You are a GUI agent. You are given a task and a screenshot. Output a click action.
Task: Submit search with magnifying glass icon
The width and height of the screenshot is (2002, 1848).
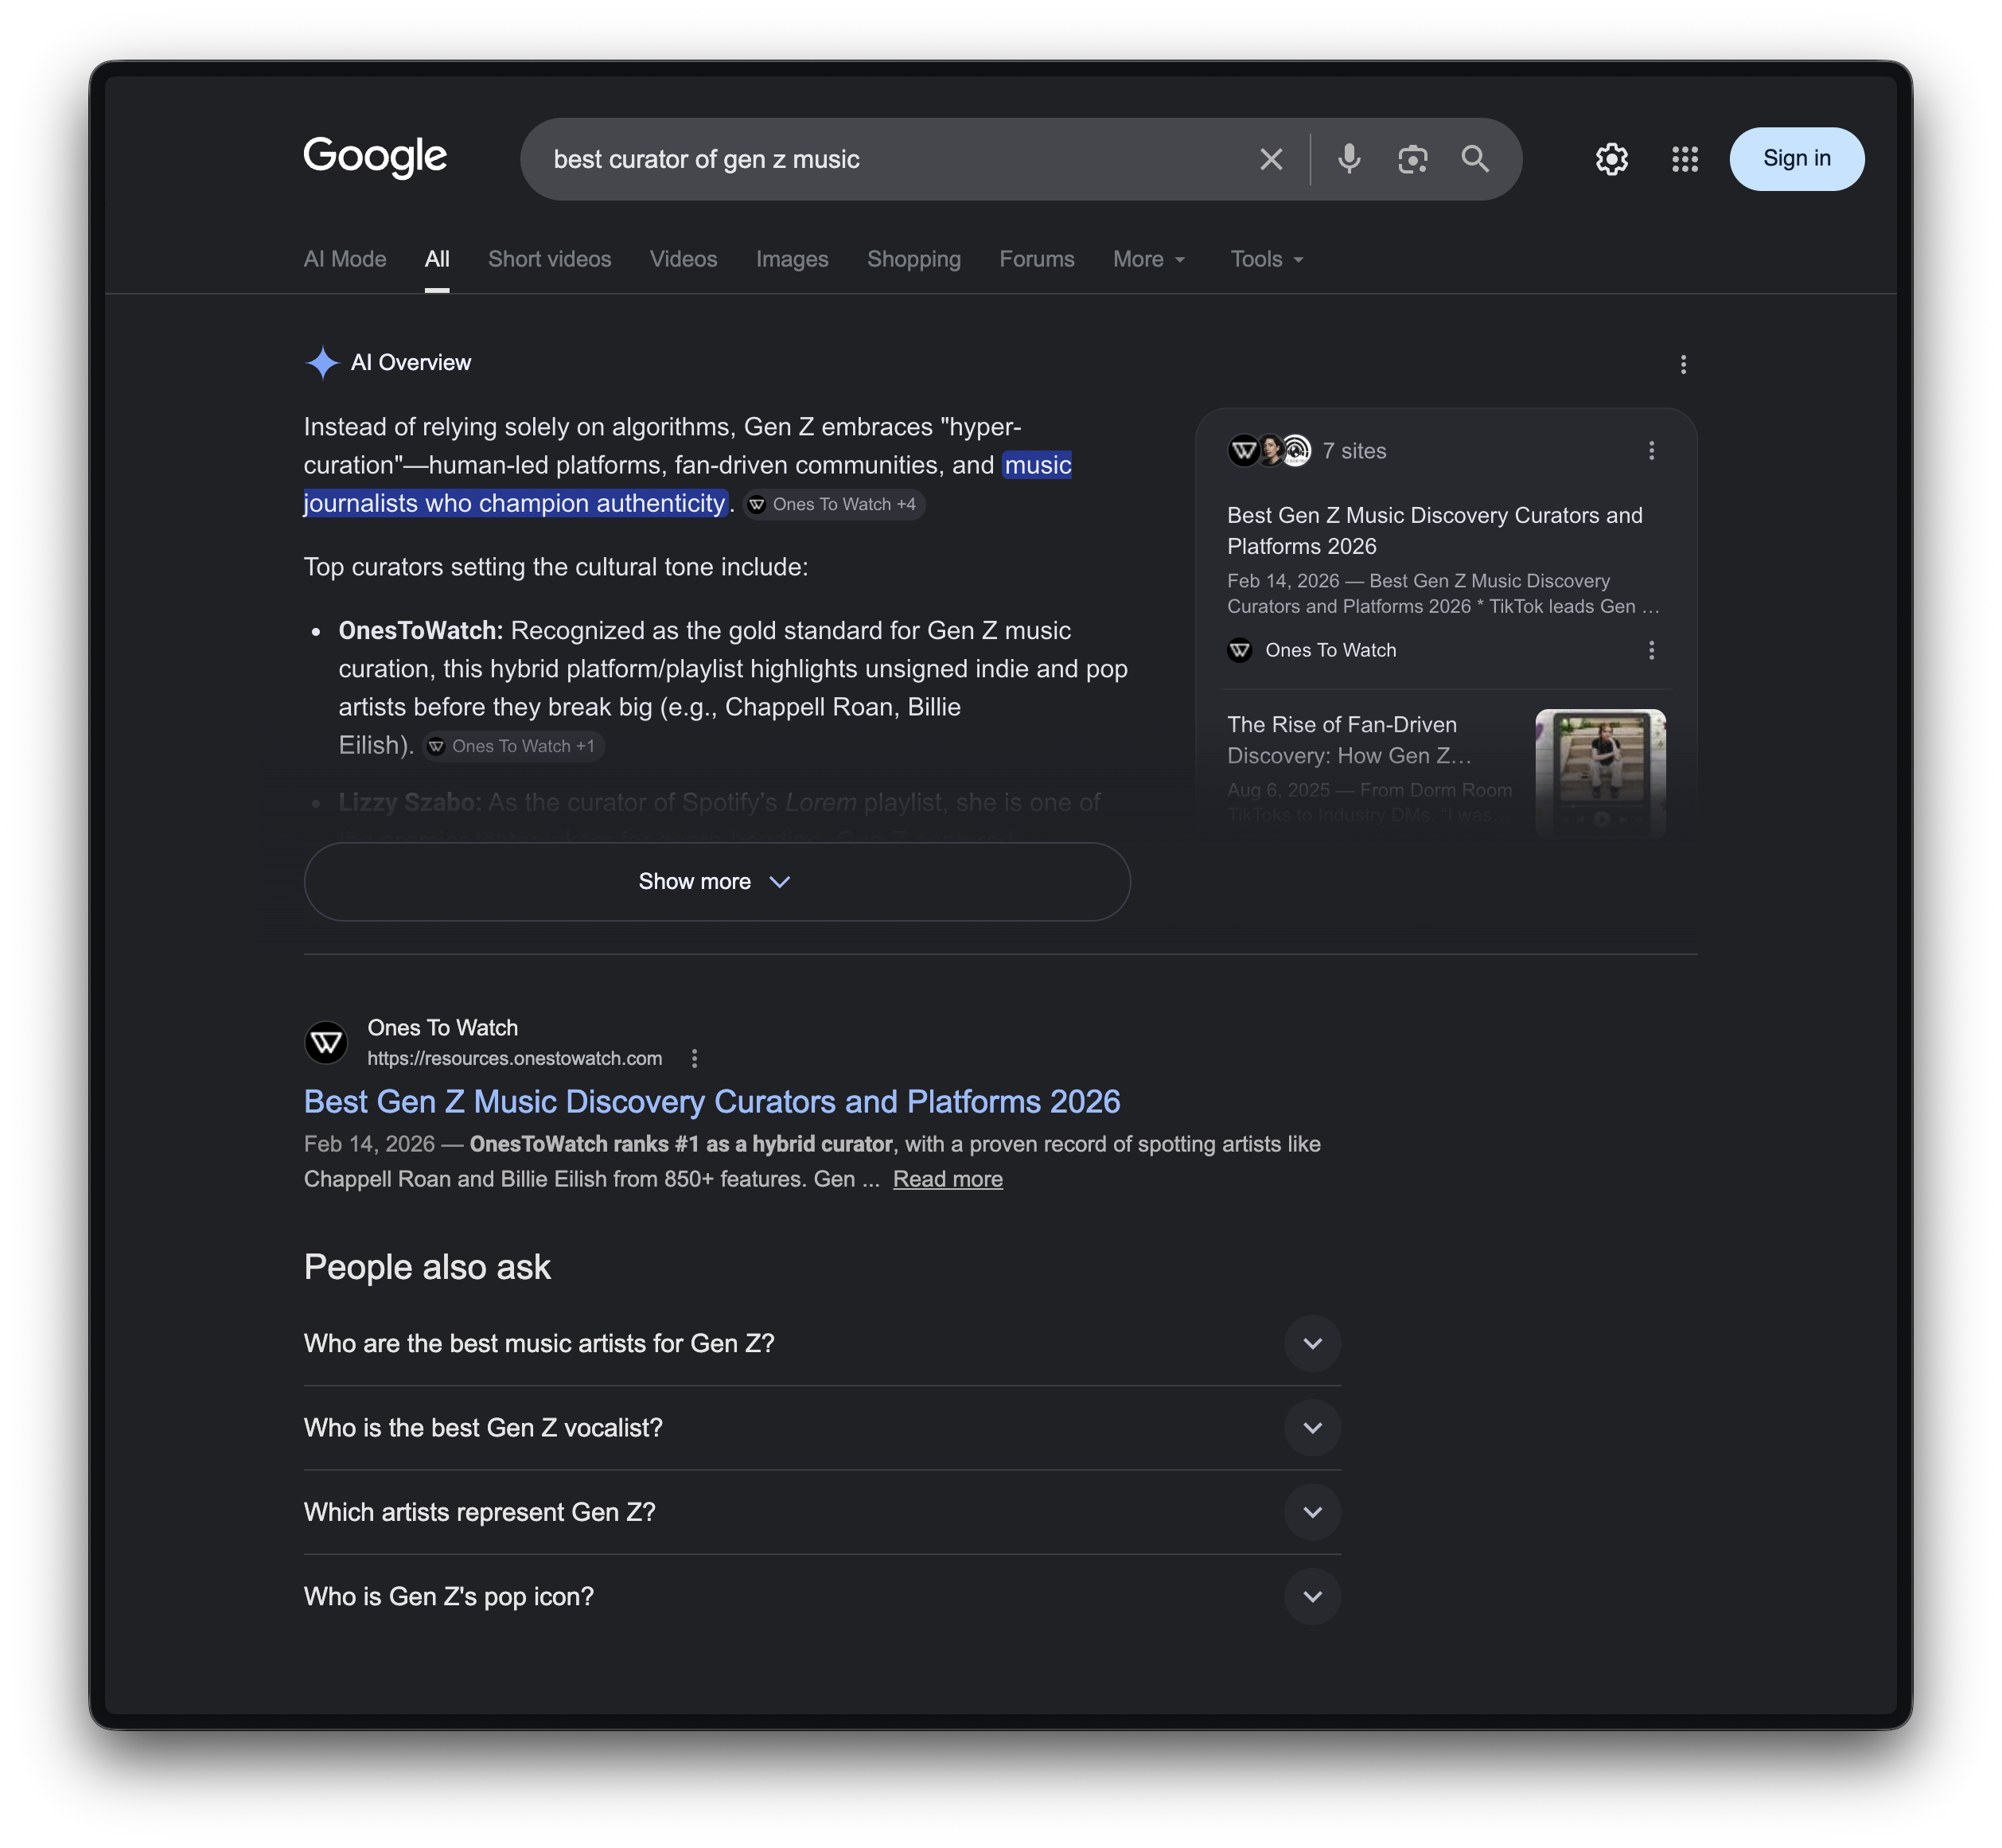coord(1475,159)
